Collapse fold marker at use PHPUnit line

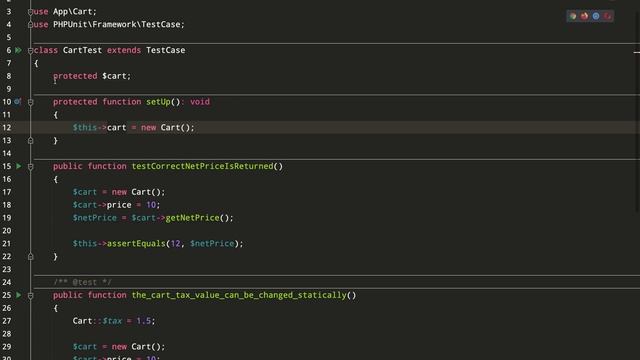pyautogui.click(x=31, y=24)
